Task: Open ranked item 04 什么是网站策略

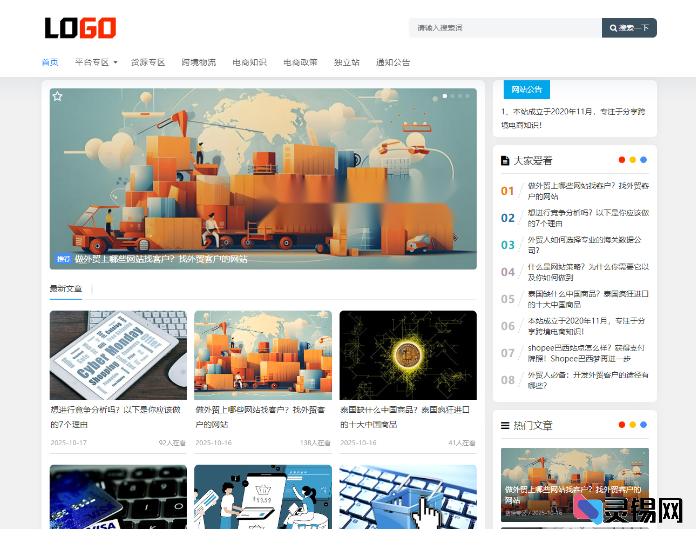Action: (x=588, y=272)
